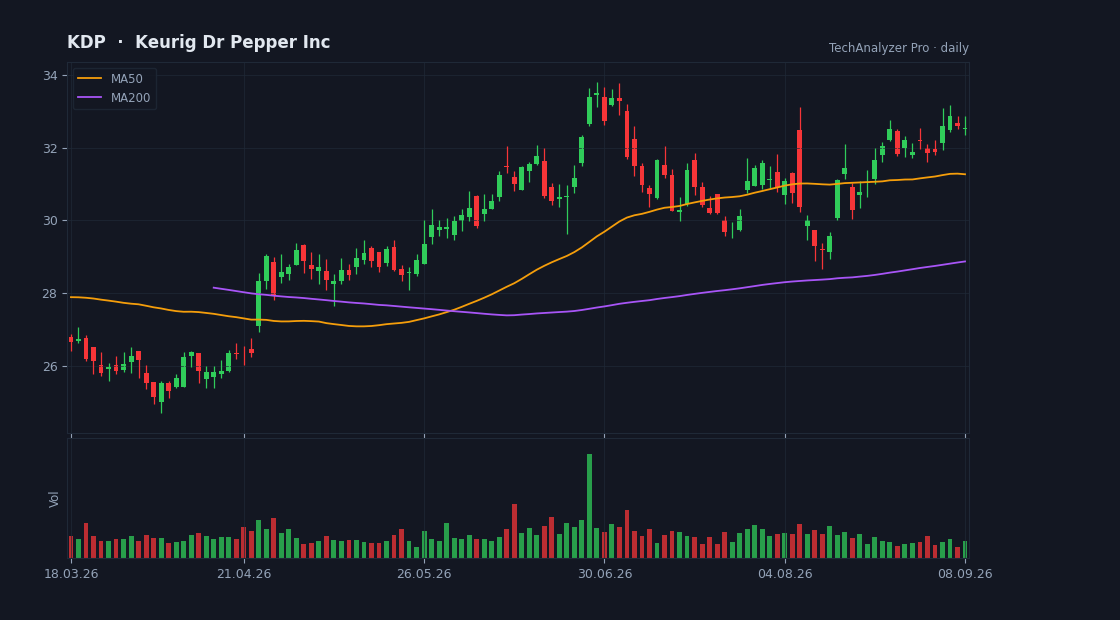The height and width of the screenshot is (620, 1120).
Task: Click the 21.04.26 date label
Action: point(244,574)
